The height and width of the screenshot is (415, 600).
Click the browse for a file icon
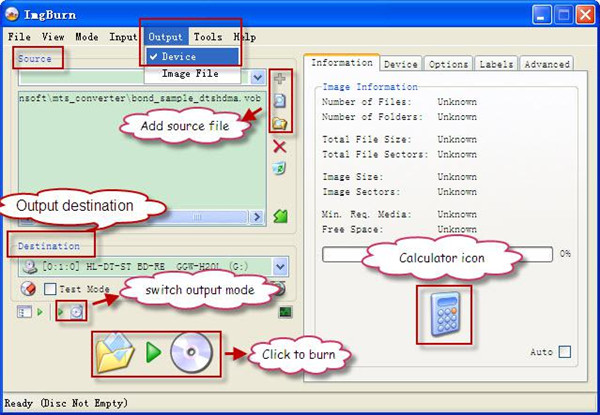280,101
